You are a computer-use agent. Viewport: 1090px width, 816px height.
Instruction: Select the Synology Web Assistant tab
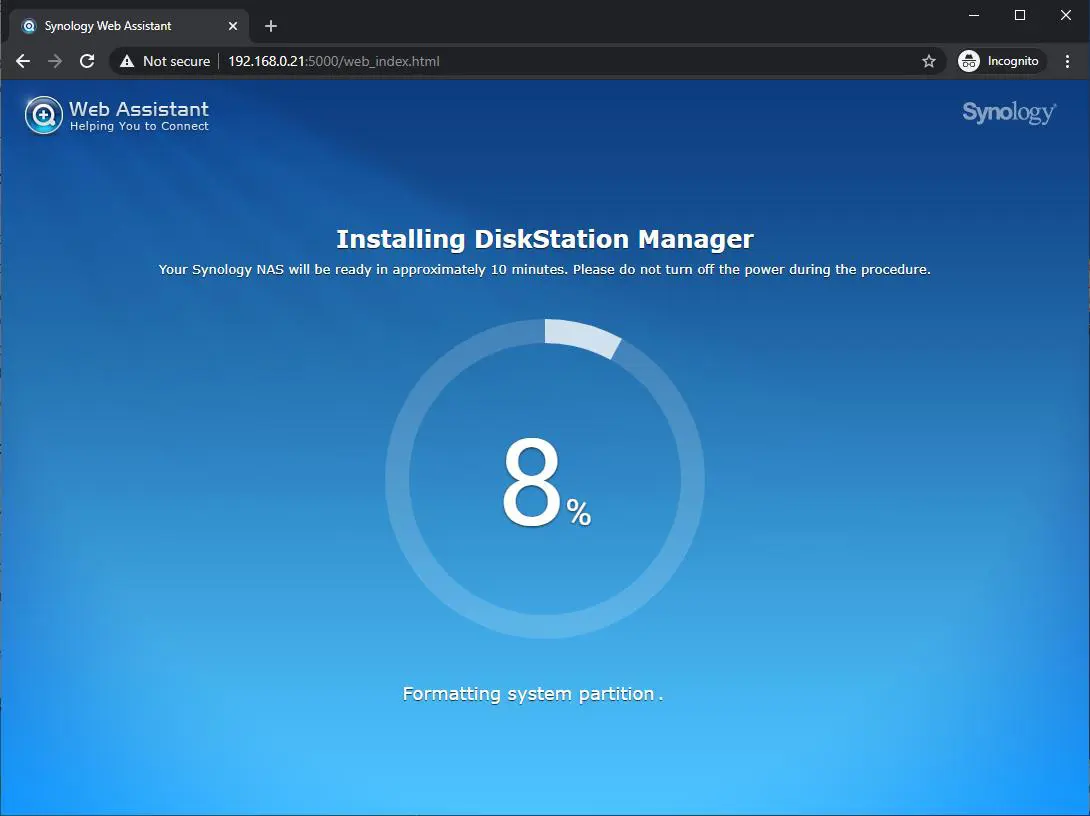point(129,26)
